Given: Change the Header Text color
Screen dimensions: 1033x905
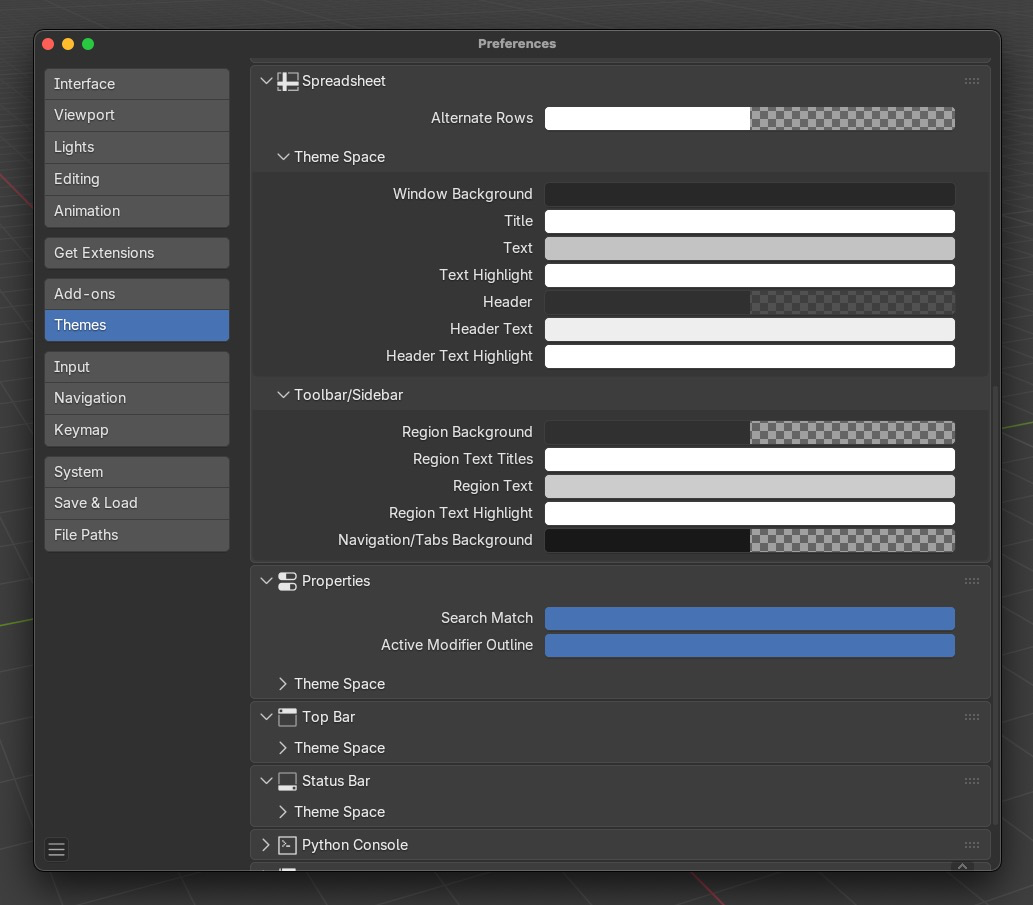Looking at the screenshot, I should pyautogui.click(x=750, y=329).
